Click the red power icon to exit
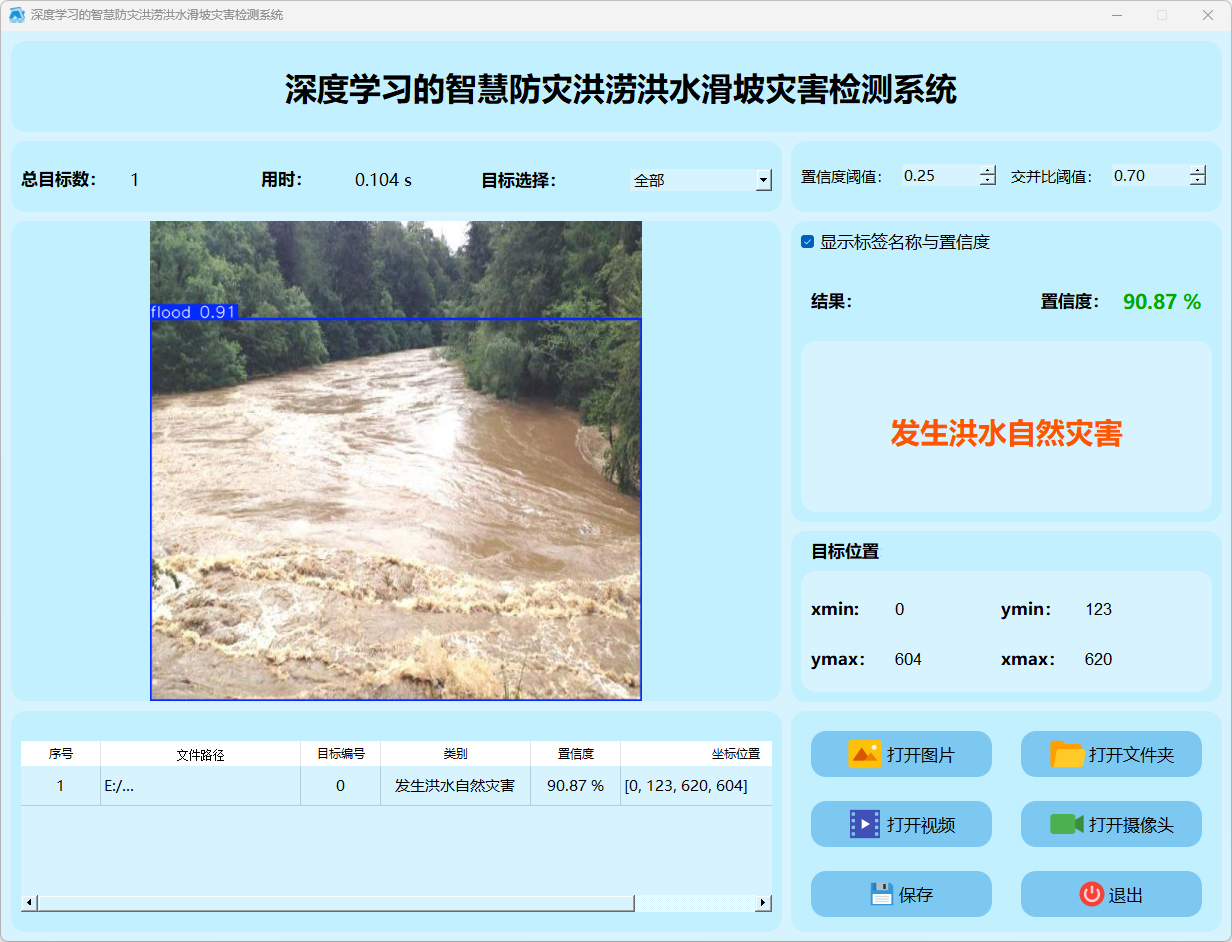Image resolution: width=1232 pixels, height=942 pixels. [1092, 894]
